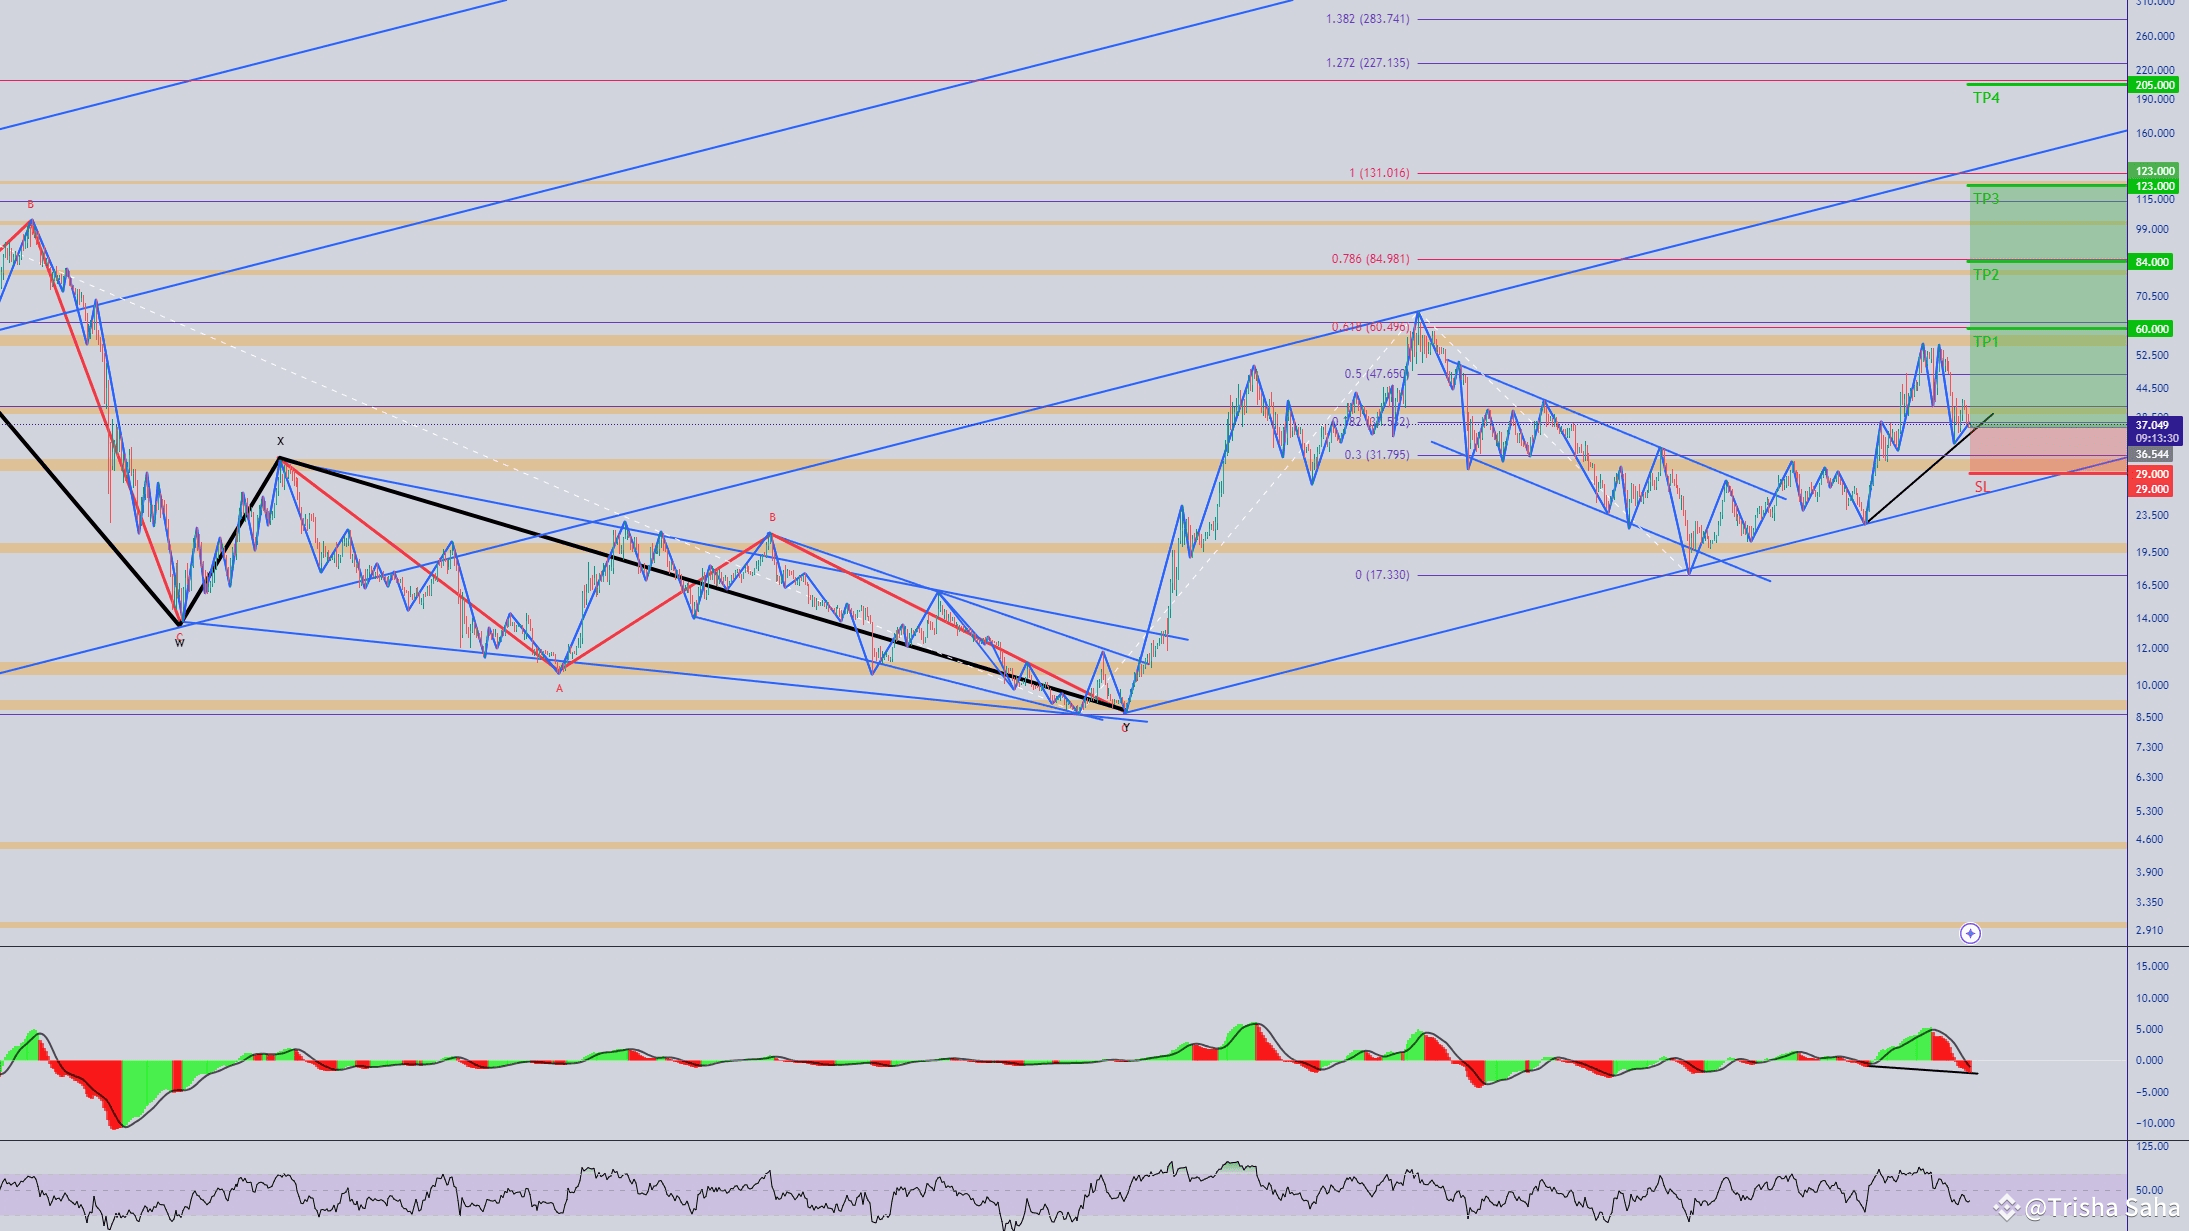Click the X wave label on chart
The height and width of the screenshot is (1231, 2189).
pos(280,441)
